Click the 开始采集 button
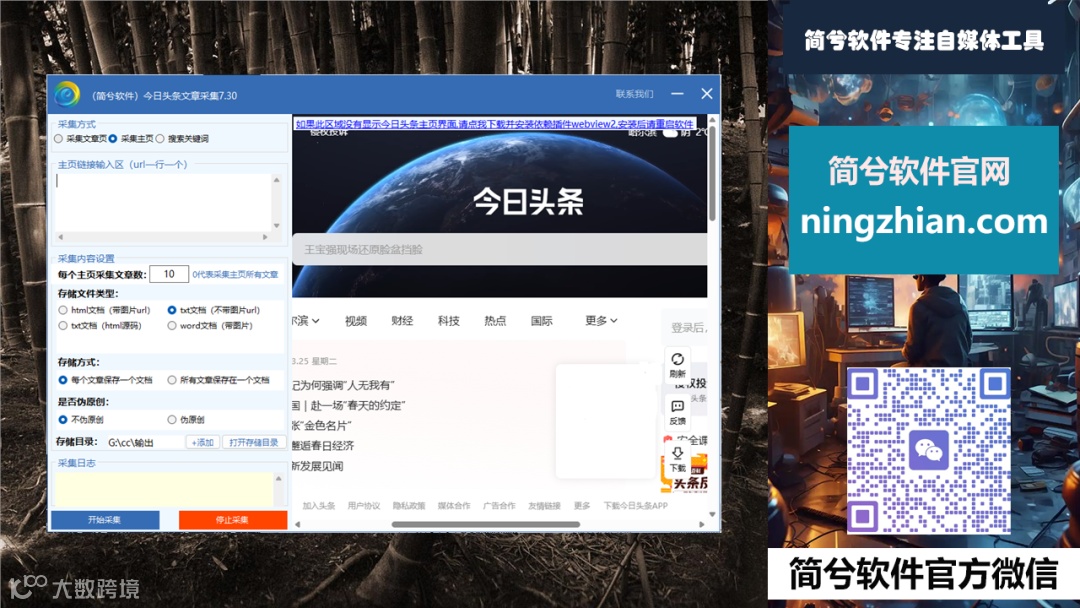Image resolution: width=1080 pixels, height=608 pixels. [105, 520]
